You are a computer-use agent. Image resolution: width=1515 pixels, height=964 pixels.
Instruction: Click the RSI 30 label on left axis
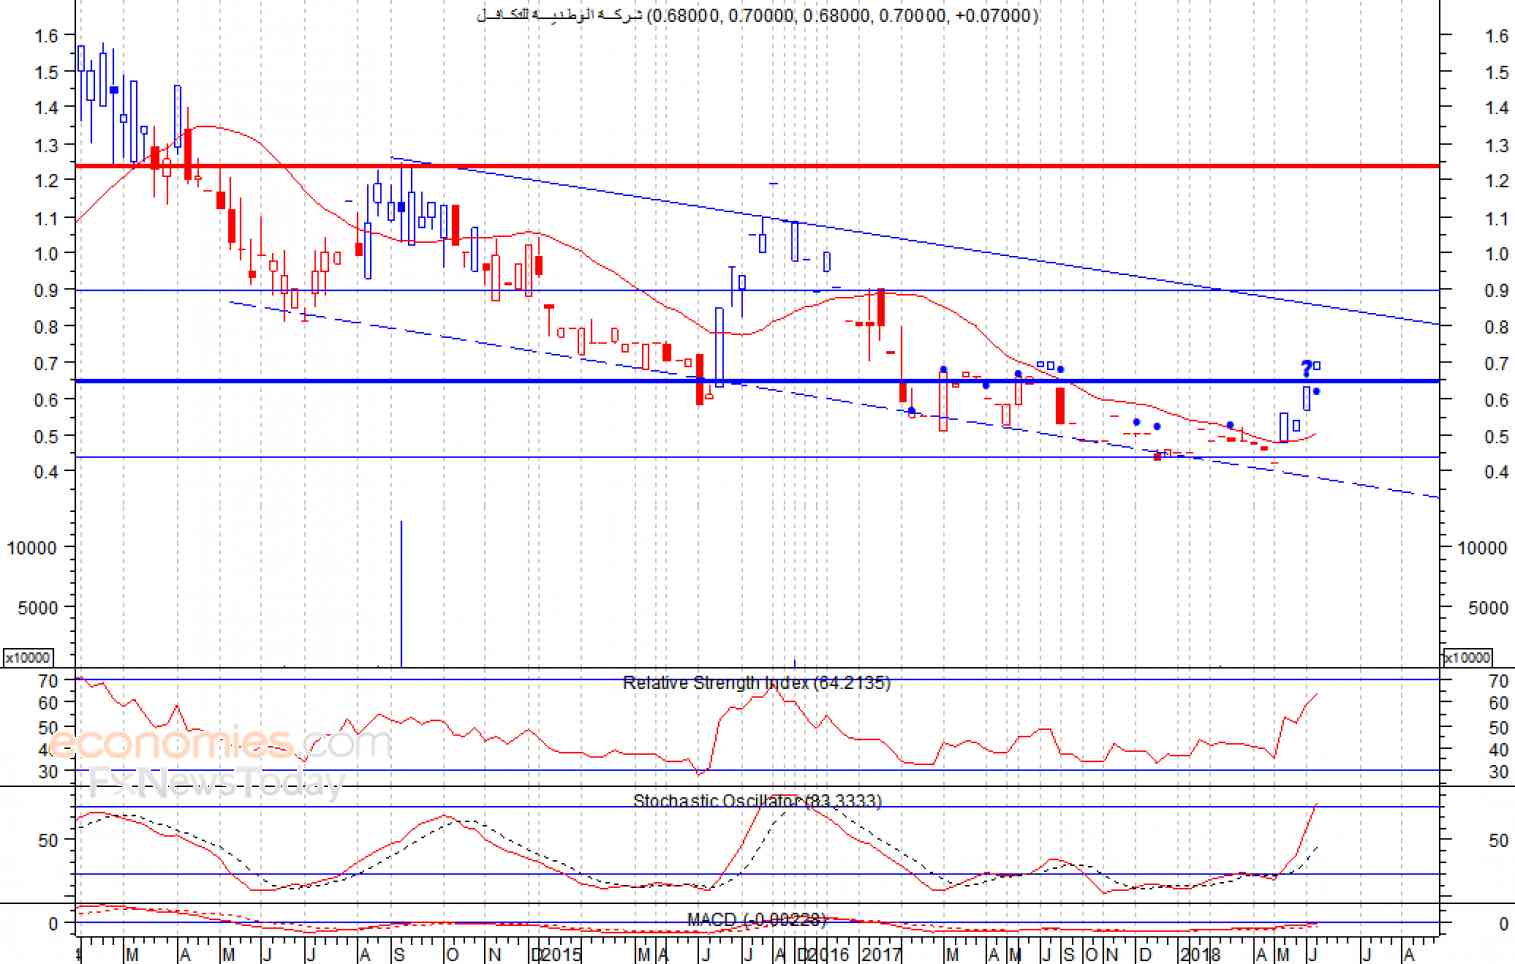coord(48,771)
